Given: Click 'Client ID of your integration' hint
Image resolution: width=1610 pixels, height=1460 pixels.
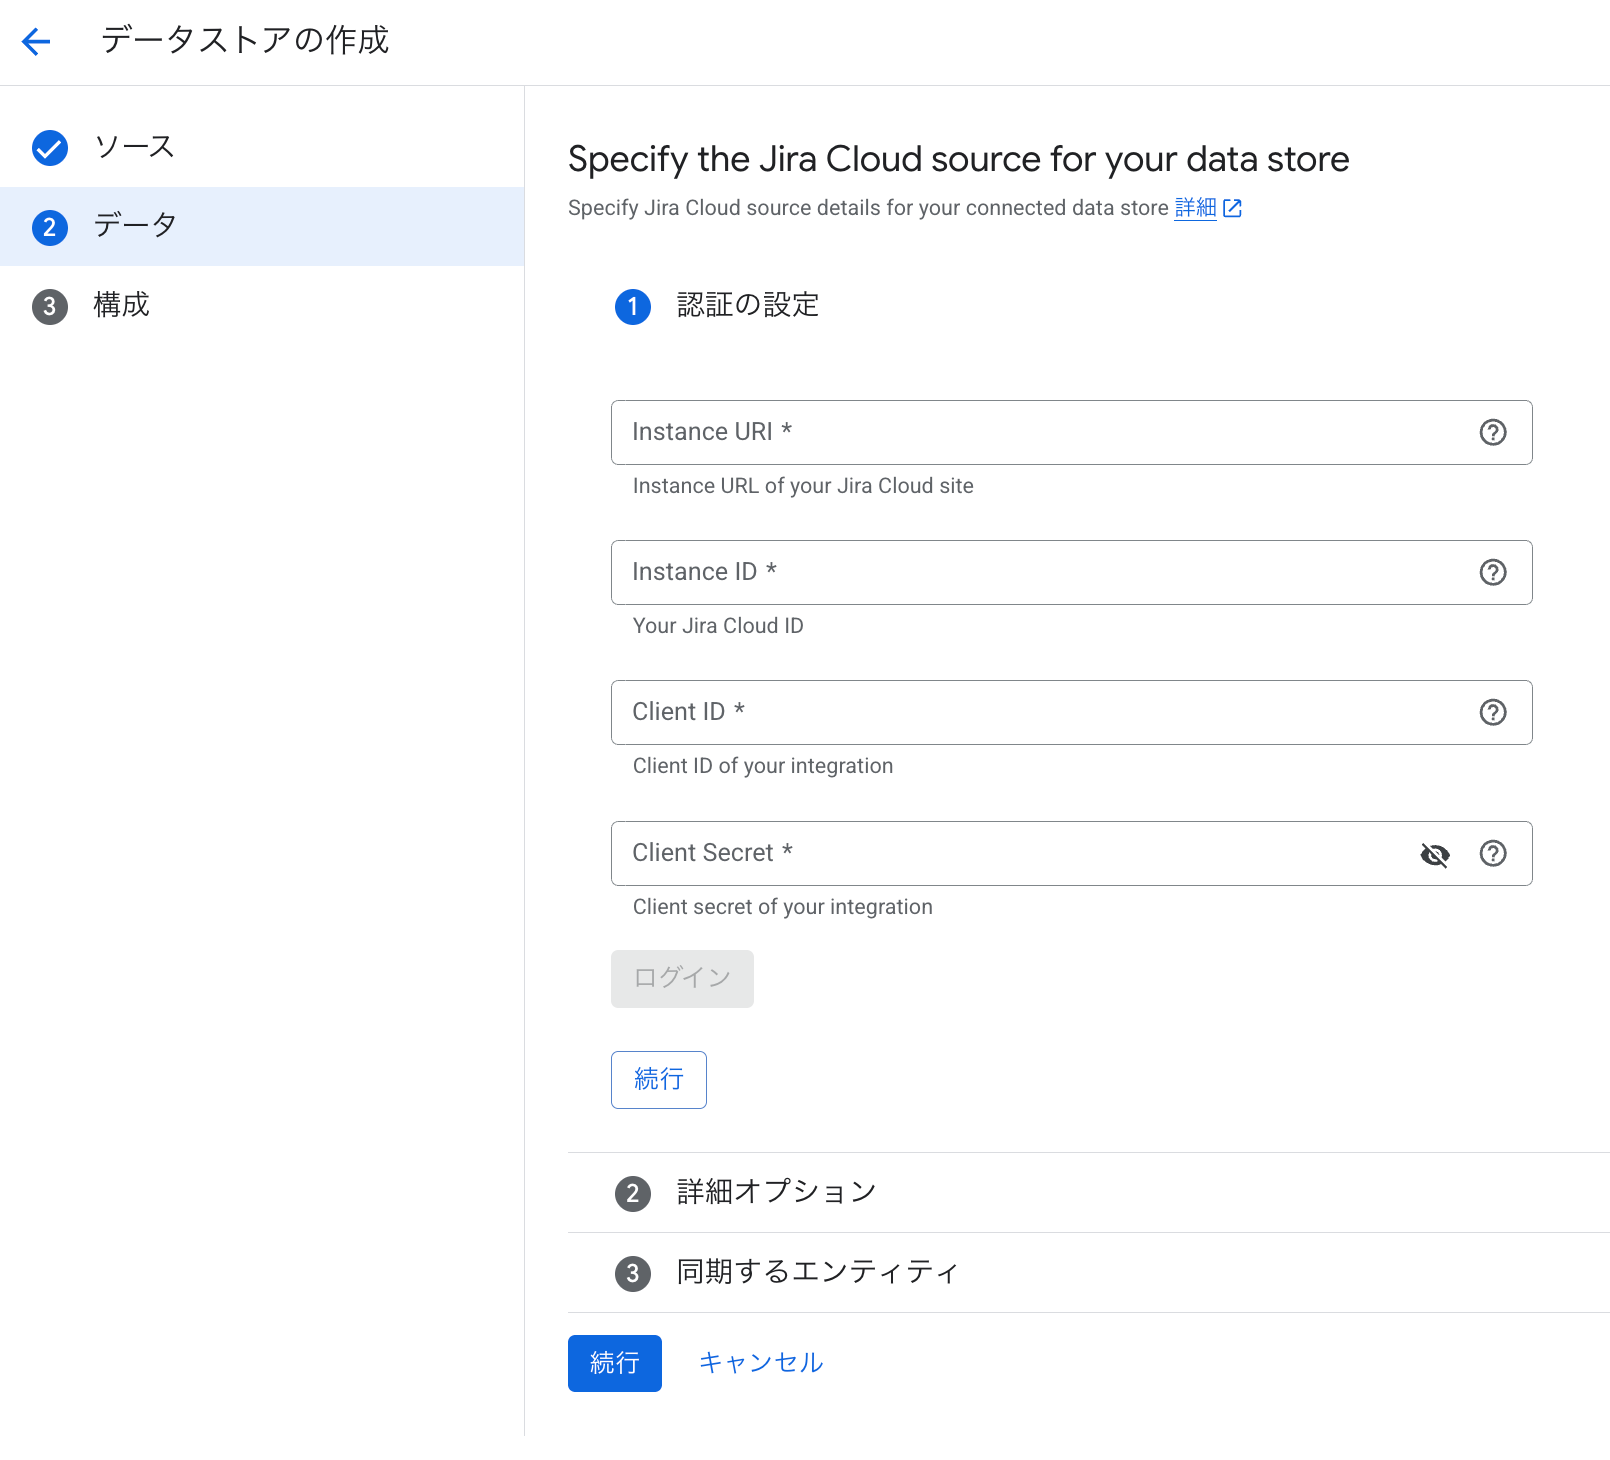Looking at the screenshot, I should pyautogui.click(x=763, y=766).
